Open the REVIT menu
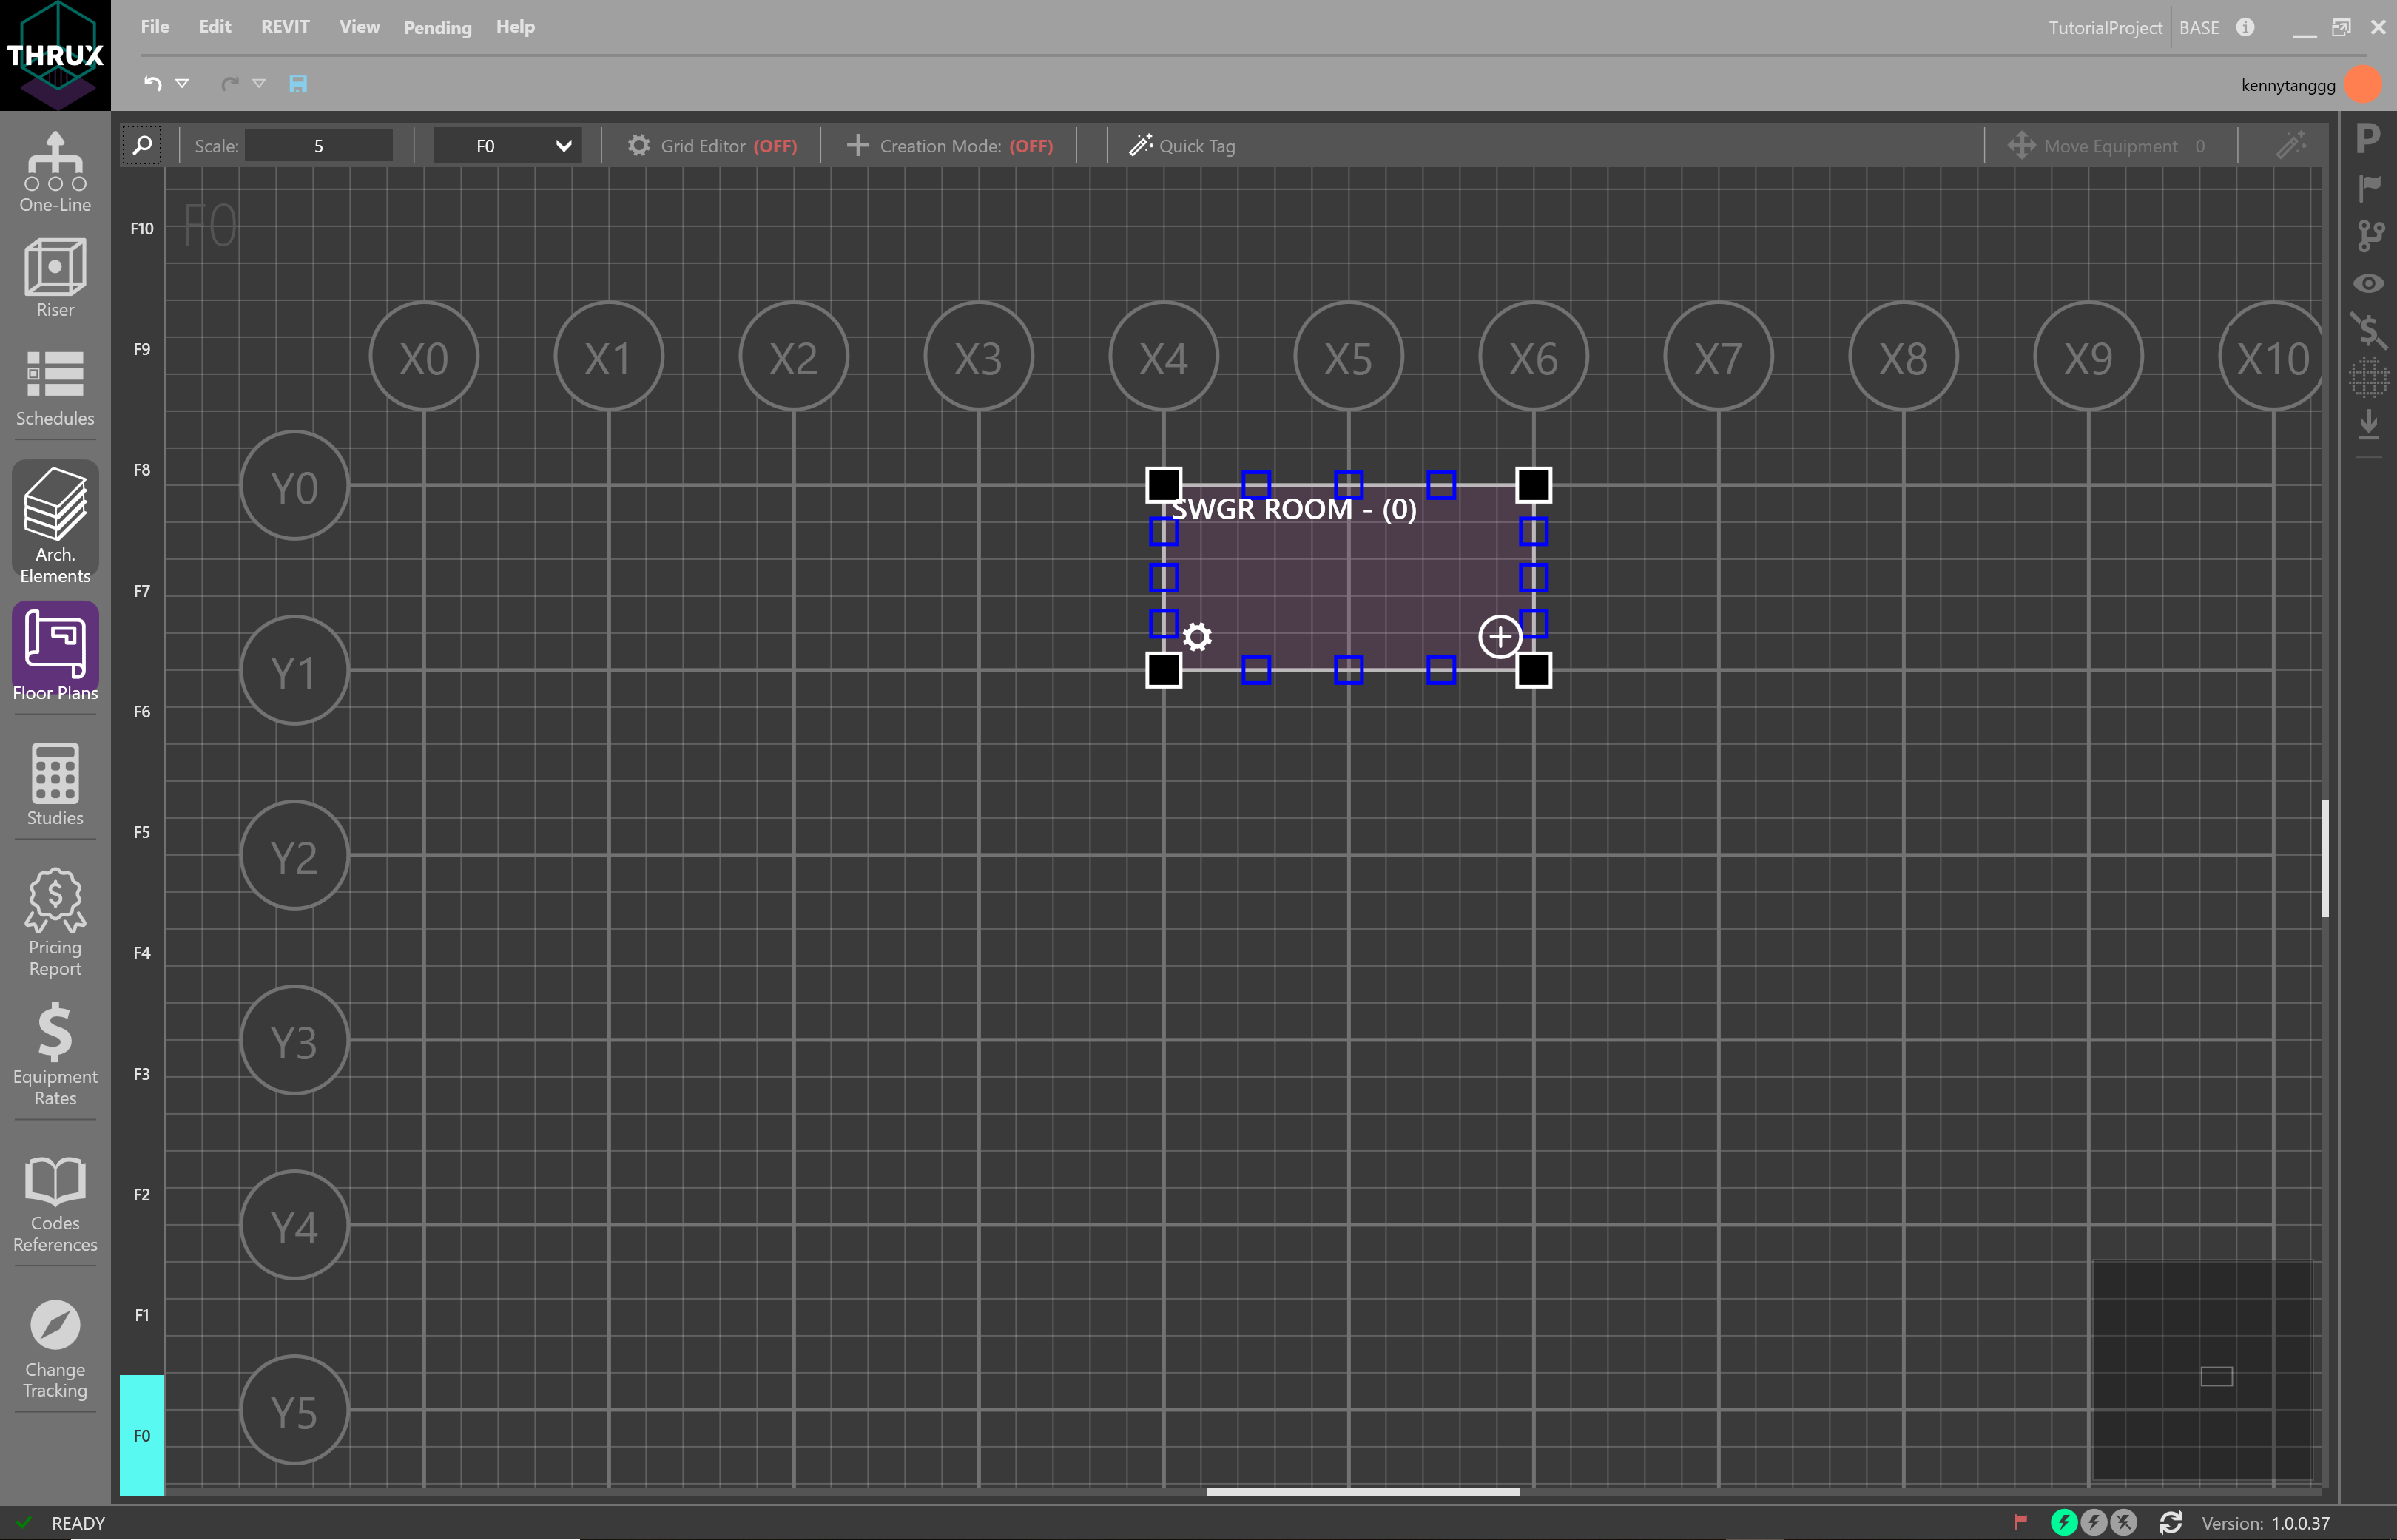This screenshot has width=2397, height=1540. (285, 27)
